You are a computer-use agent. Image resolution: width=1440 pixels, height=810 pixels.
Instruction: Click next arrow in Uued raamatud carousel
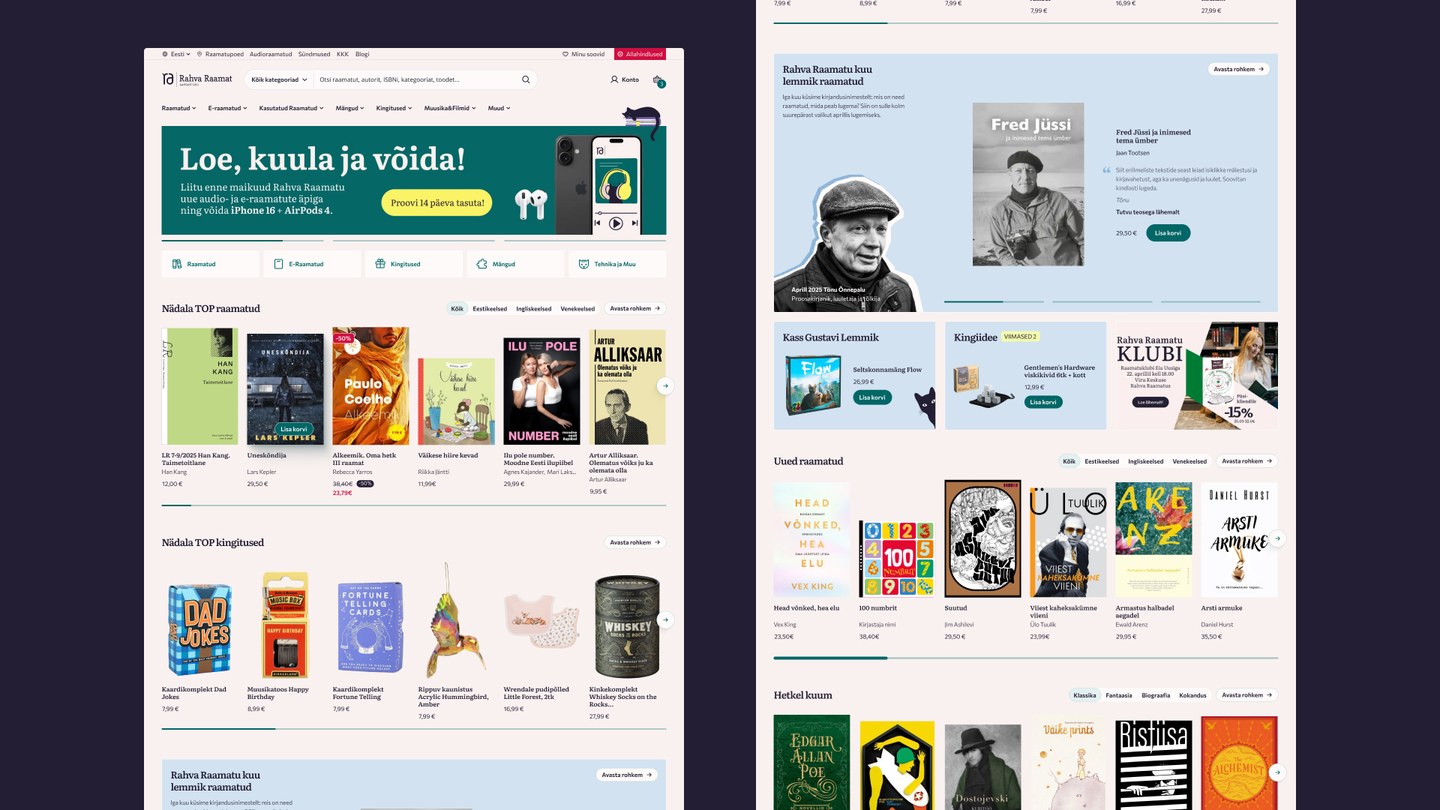[x=1277, y=539]
